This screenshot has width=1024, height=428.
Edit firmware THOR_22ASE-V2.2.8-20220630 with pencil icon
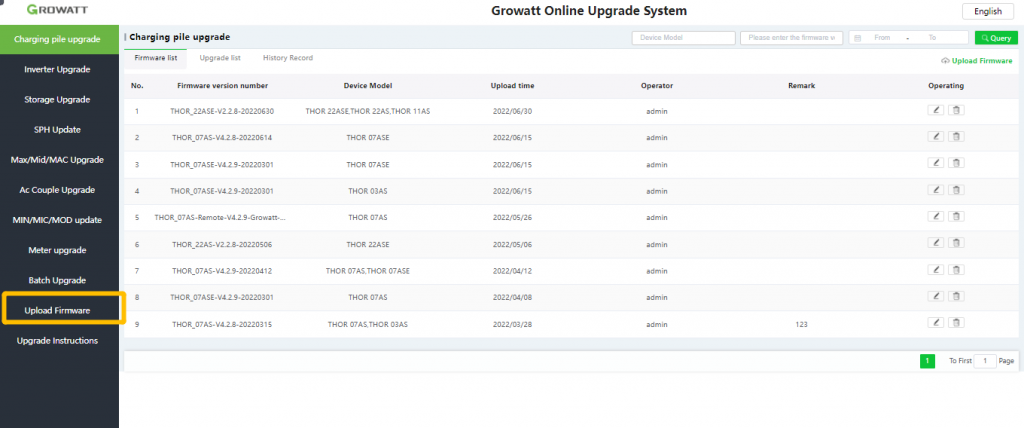(936, 110)
